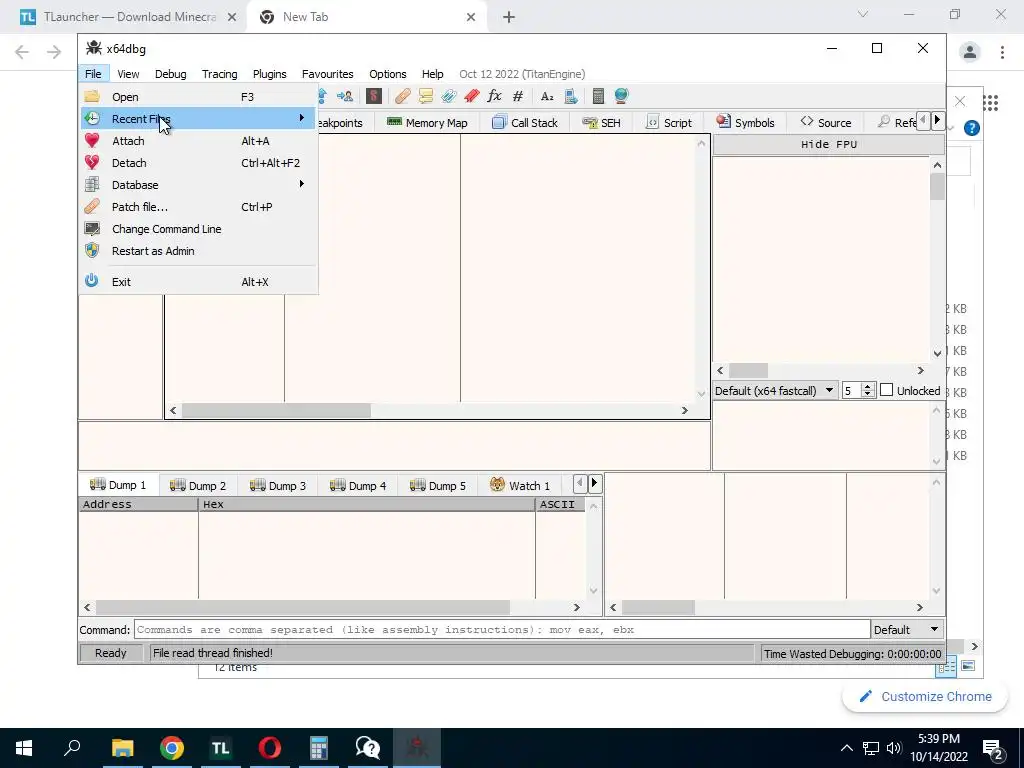The width and height of the screenshot is (1024, 768).
Task: Open the Options menu
Action: (x=388, y=74)
